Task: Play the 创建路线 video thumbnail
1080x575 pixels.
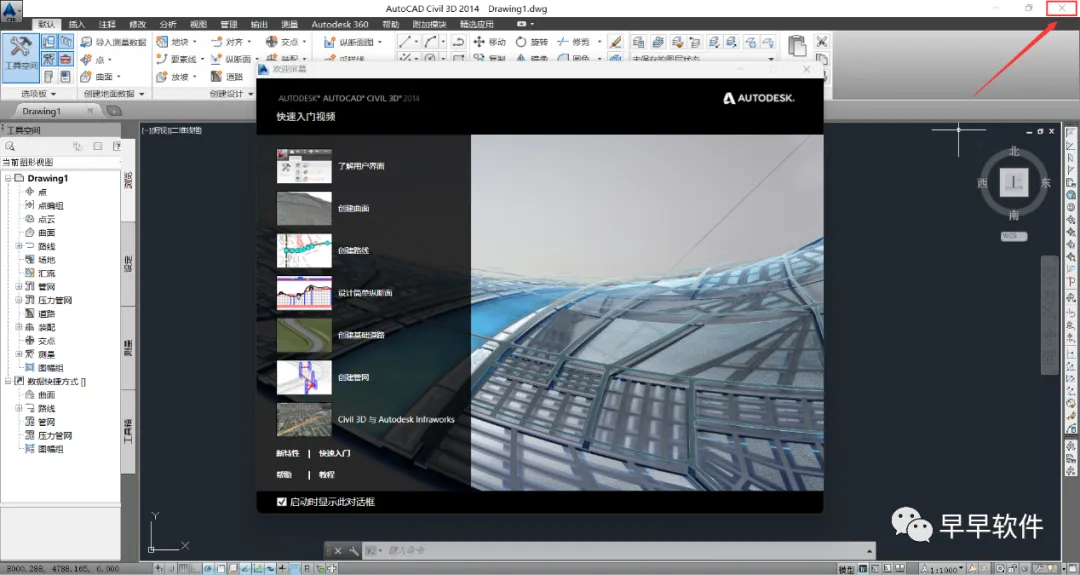Action: [x=304, y=251]
